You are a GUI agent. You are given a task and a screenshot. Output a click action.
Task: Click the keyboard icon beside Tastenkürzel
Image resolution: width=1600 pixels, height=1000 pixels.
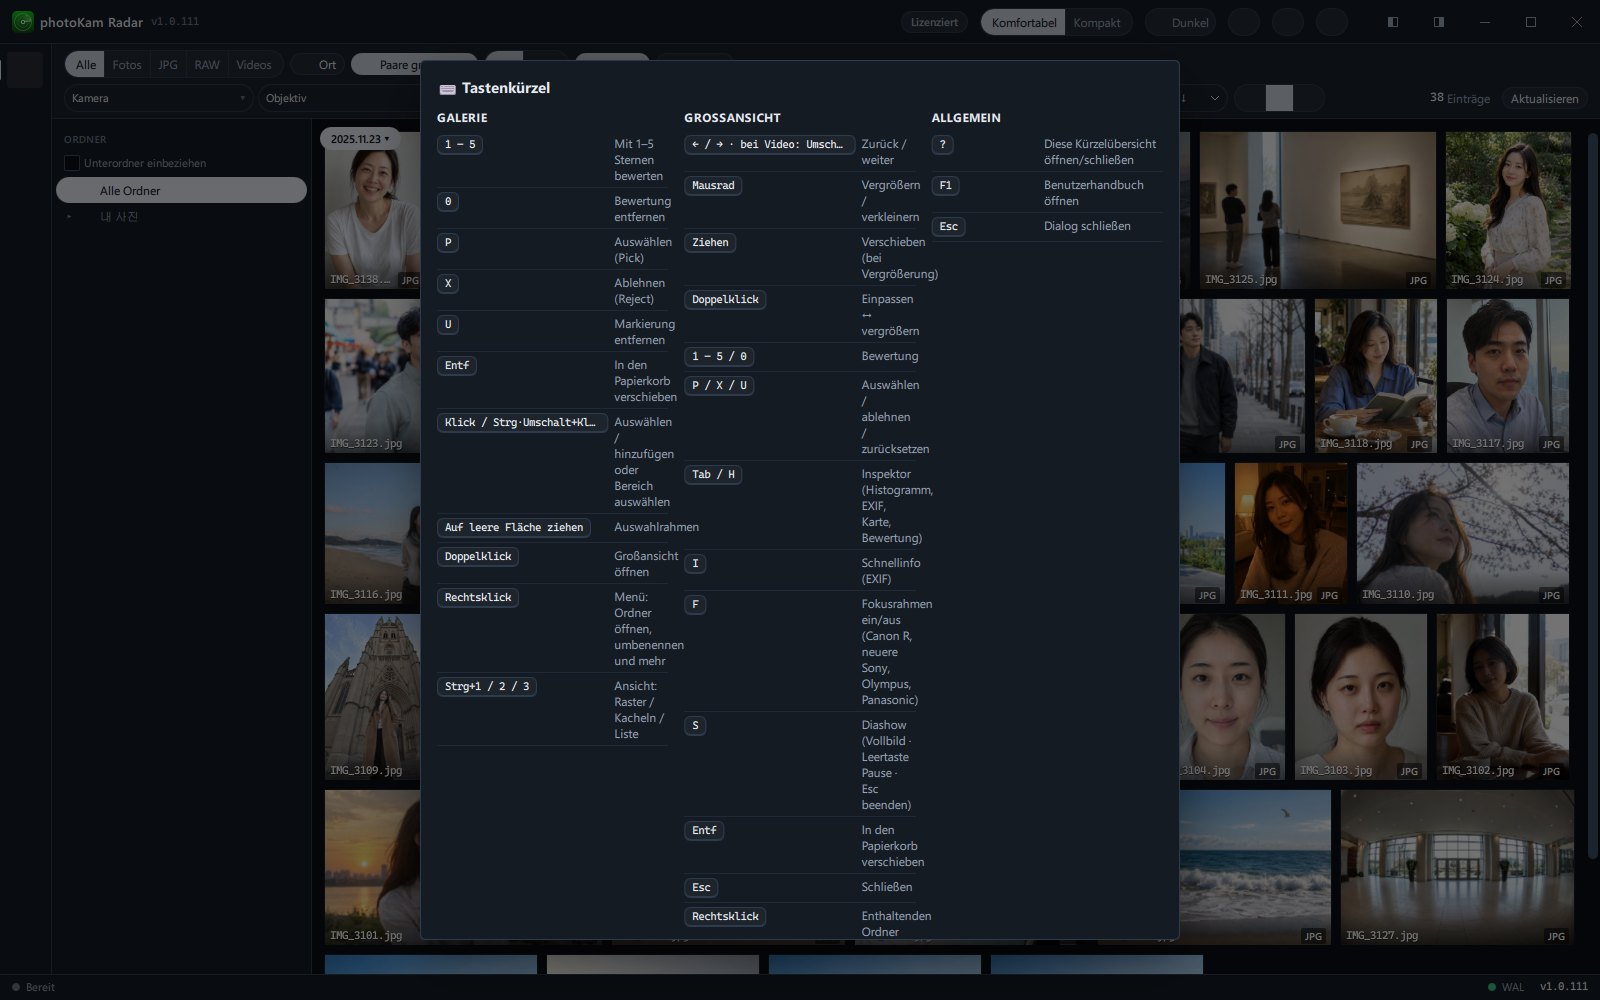click(447, 89)
